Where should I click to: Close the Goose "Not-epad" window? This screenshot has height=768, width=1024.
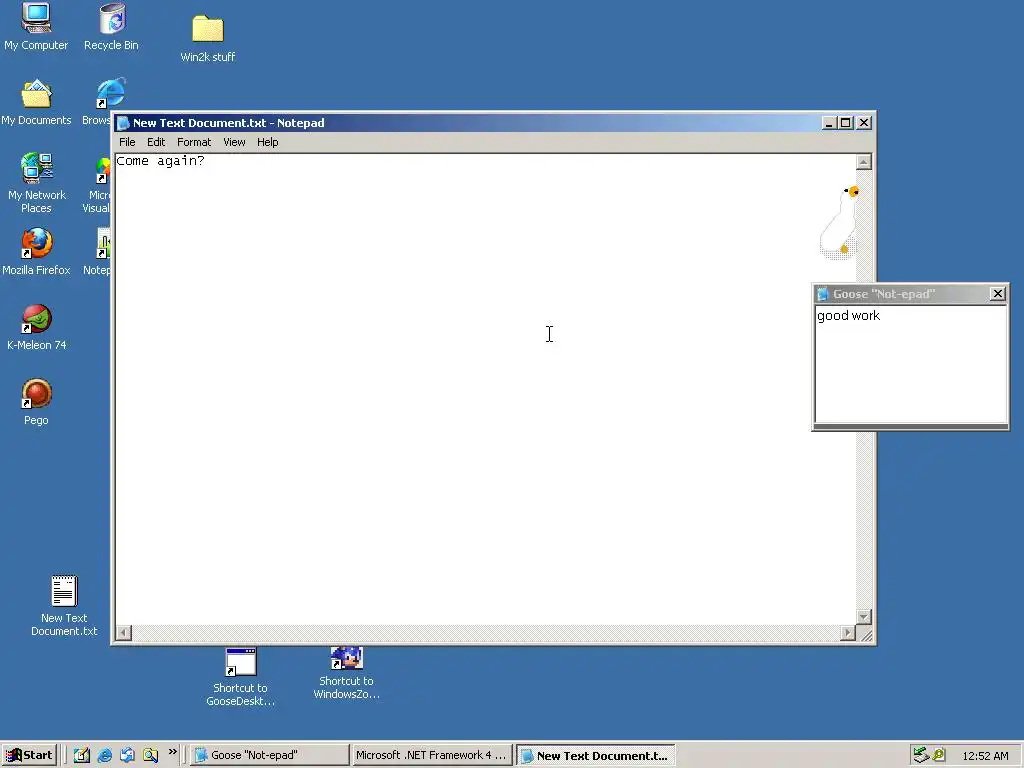pyautogui.click(x=997, y=294)
